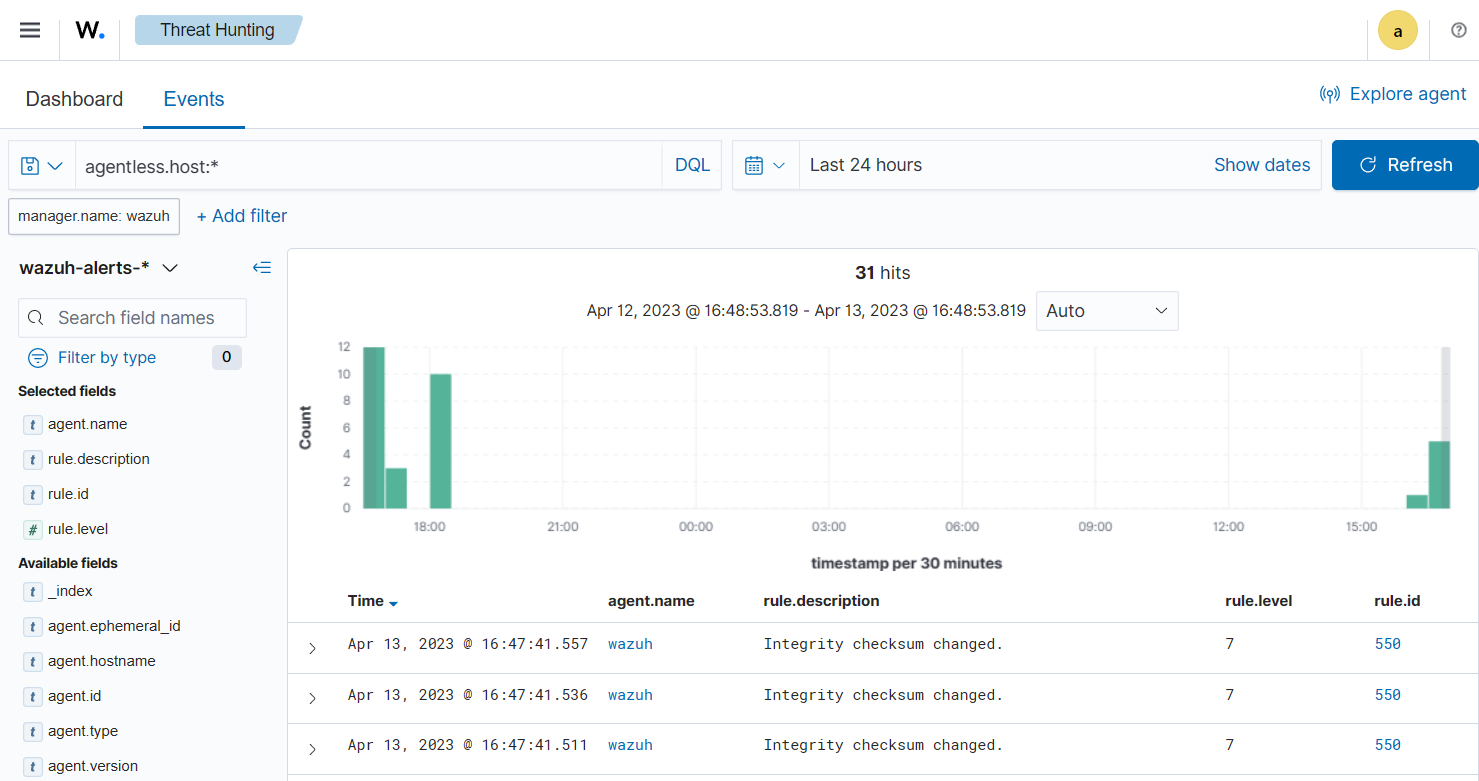
Task: Click the Wazuh logo icon
Action: point(90,30)
